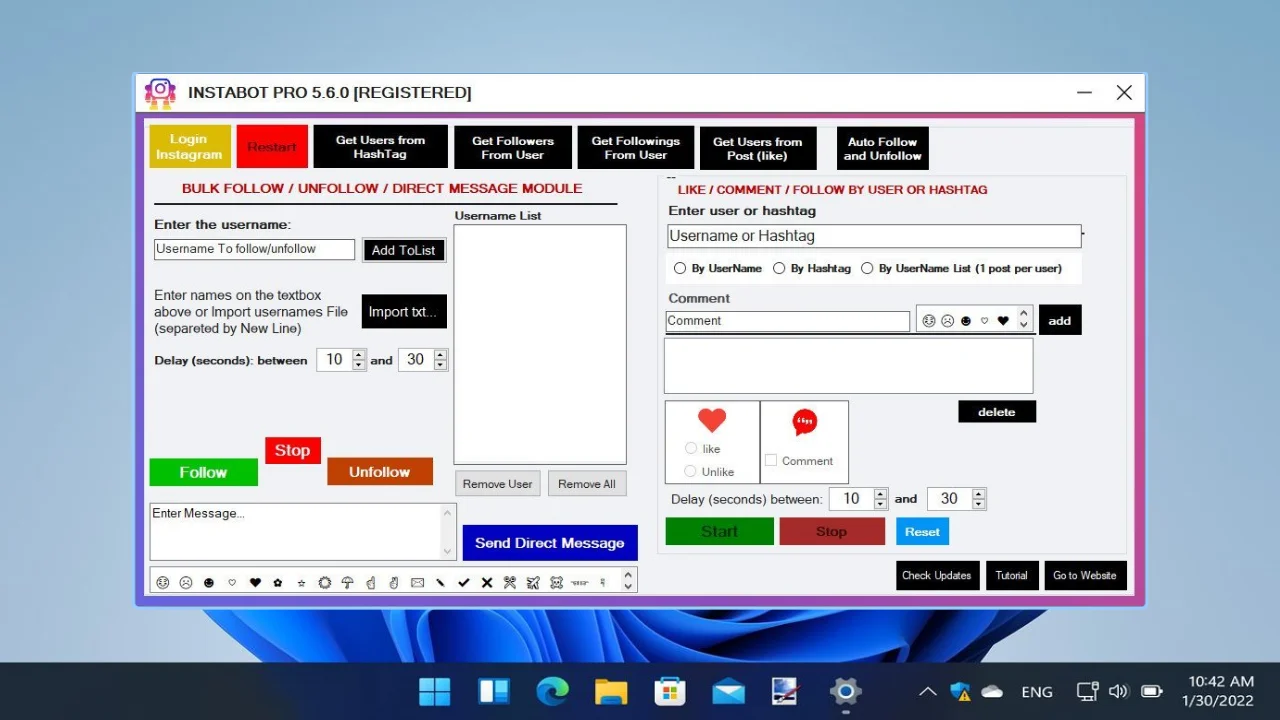
Task: Insert flower symbol in message emoji bar
Action: pos(278,582)
